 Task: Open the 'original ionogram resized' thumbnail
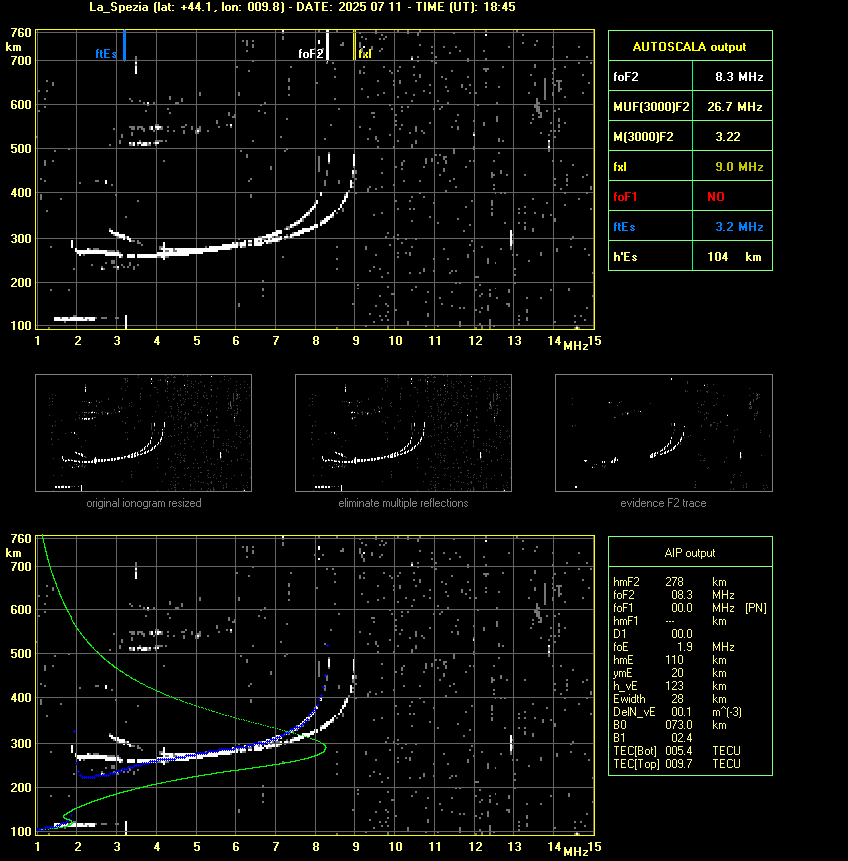point(143,433)
